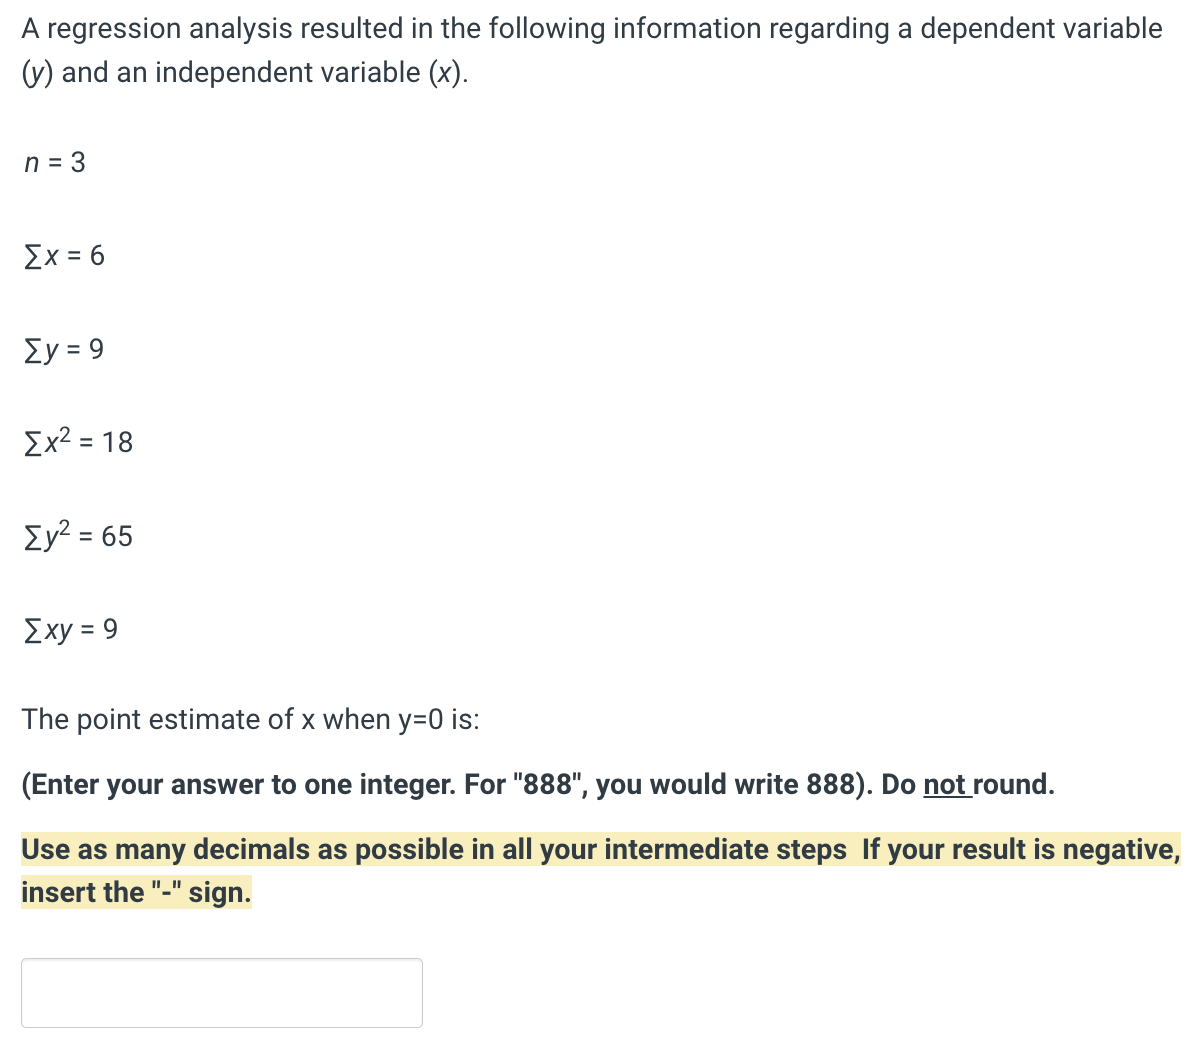This screenshot has width=1204, height=1046.
Task: Select the yellow highlighted instruction text
Action: 600,870
